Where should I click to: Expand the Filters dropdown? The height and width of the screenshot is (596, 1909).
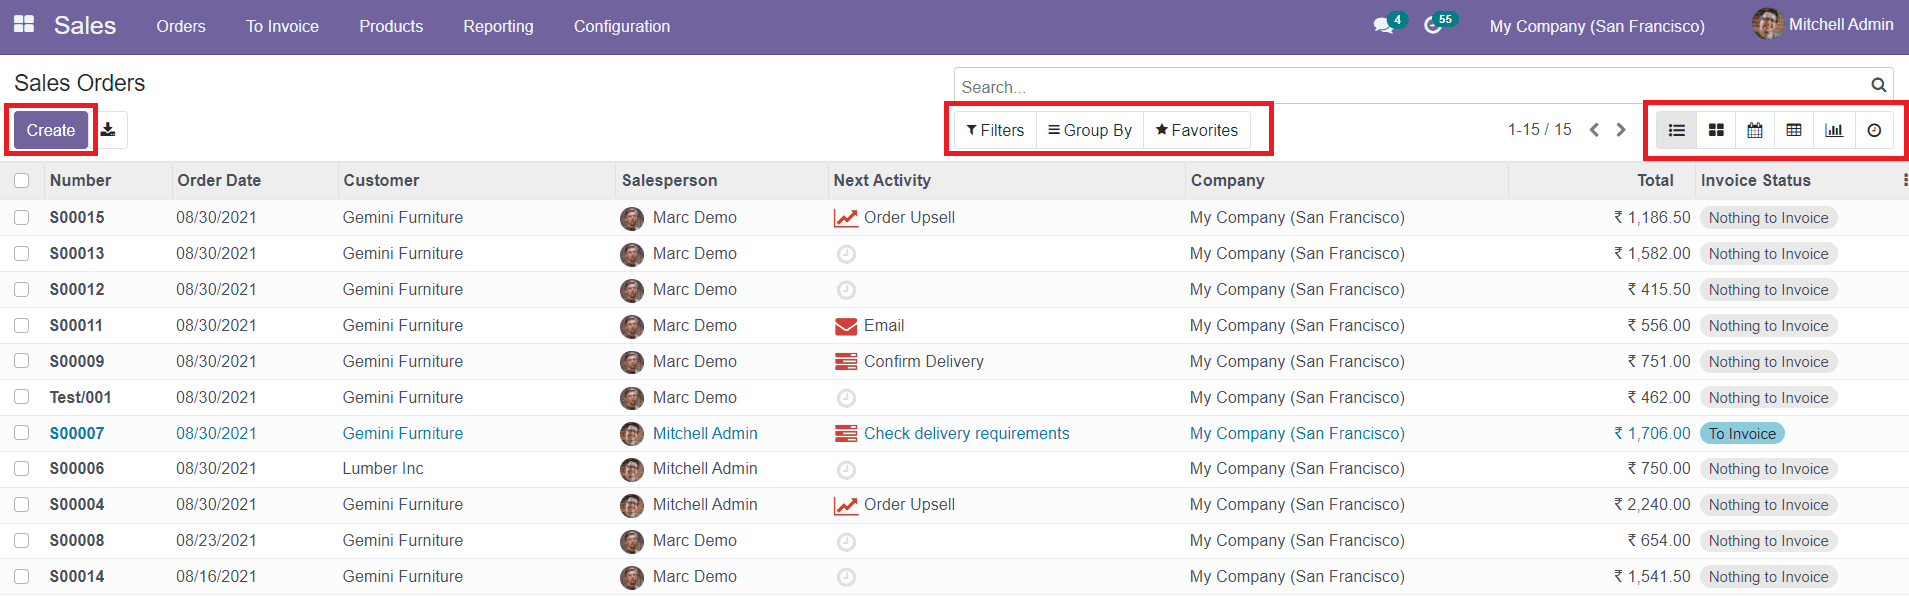pyautogui.click(x=995, y=130)
